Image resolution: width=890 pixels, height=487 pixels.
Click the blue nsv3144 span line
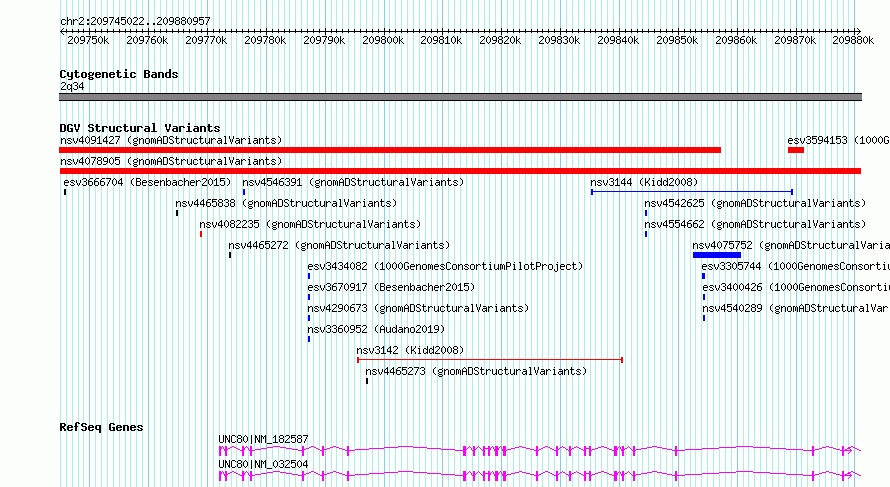coord(692,192)
